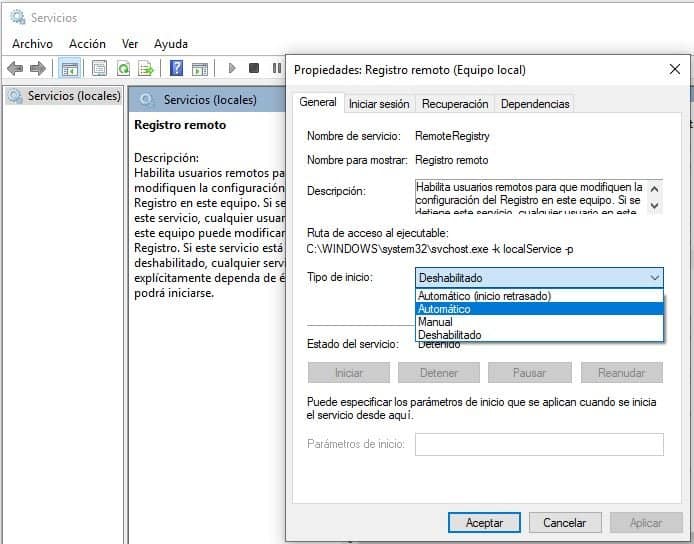Click the Iniciar service button
The width and height of the screenshot is (694, 544).
(x=349, y=373)
